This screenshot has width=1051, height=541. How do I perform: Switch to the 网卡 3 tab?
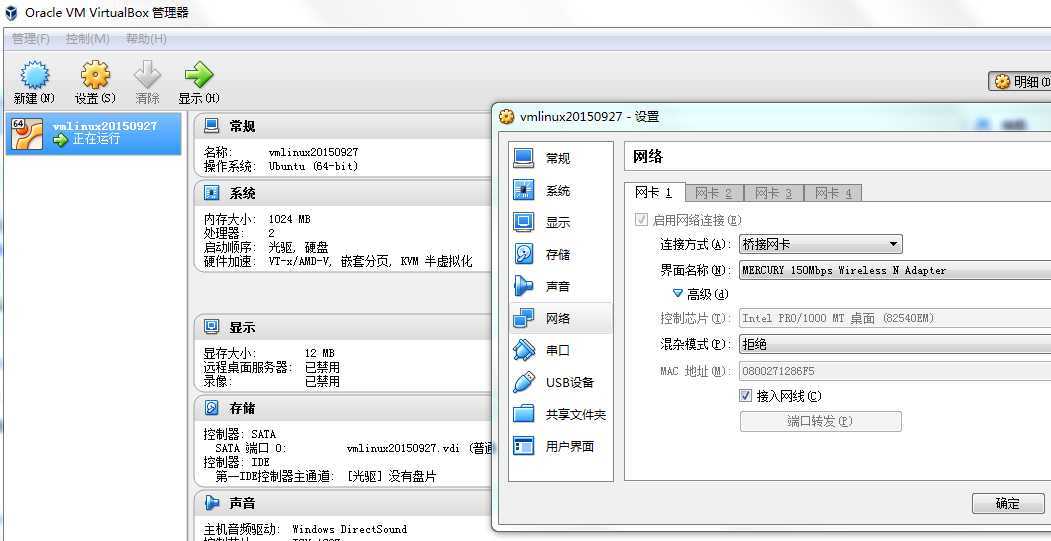click(x=774, y=193)
